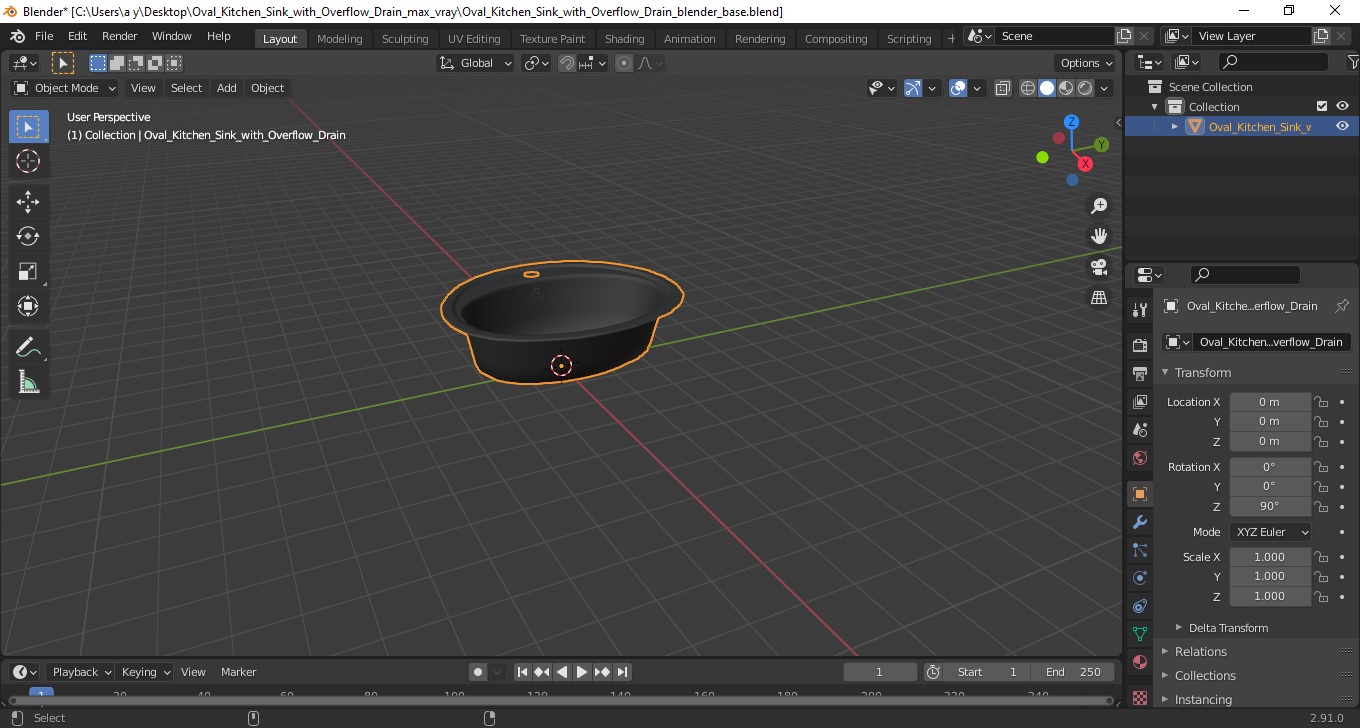The image size is (1360, 728).
Task: Choose the Annotate tool
Action: [x=28, y=347]
